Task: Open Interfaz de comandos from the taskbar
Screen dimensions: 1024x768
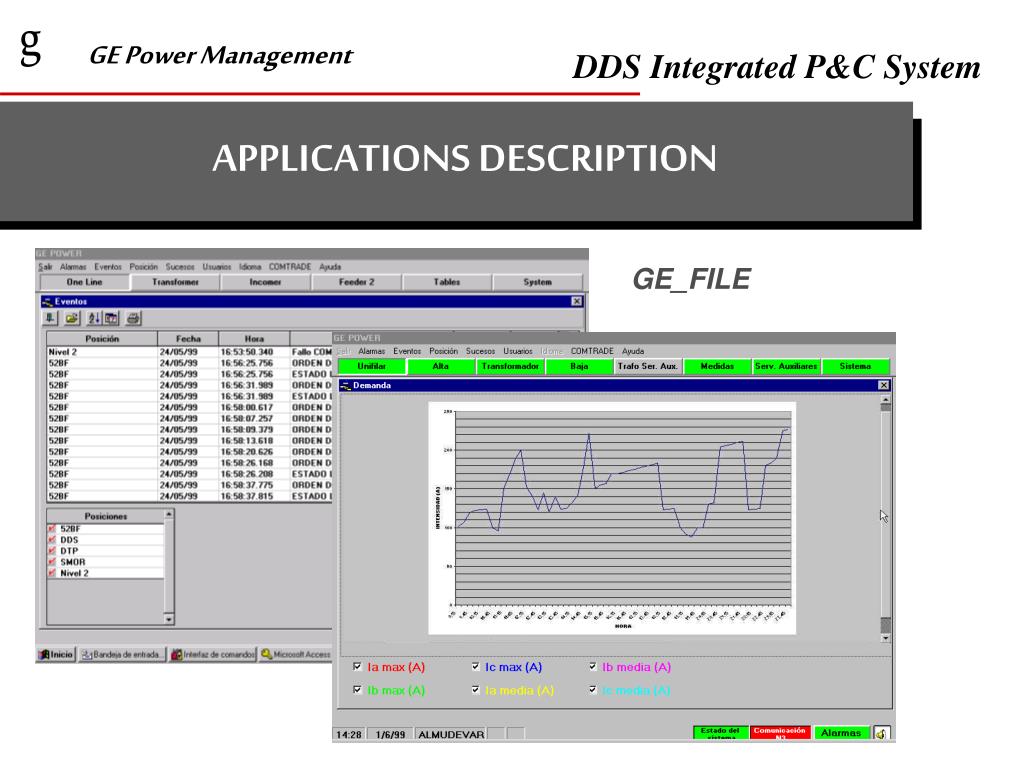Action: click(212, 654)
